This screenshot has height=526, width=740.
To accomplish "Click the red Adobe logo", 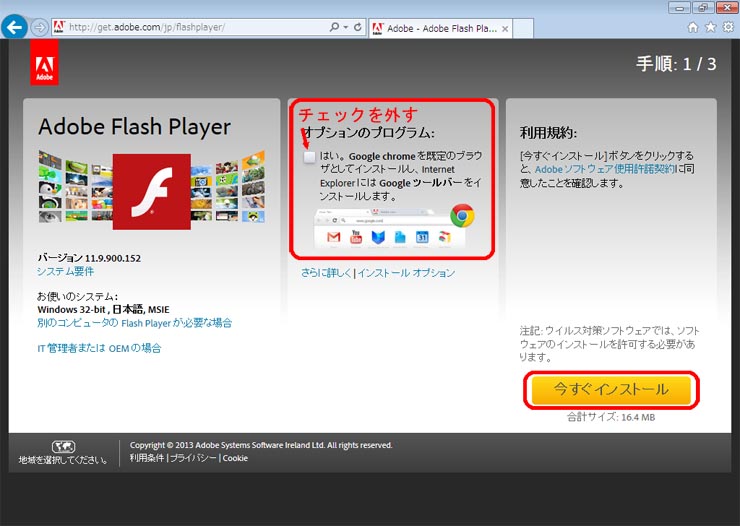I will click(x=44, y=62).
